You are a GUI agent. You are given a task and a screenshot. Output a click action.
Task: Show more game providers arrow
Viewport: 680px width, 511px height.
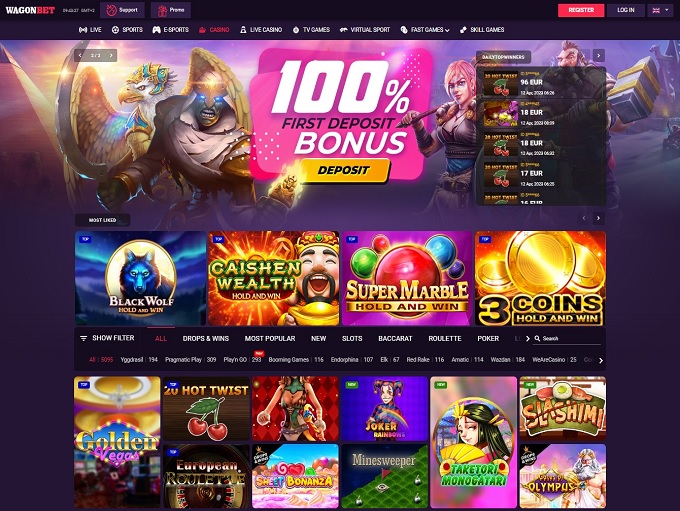601,360
